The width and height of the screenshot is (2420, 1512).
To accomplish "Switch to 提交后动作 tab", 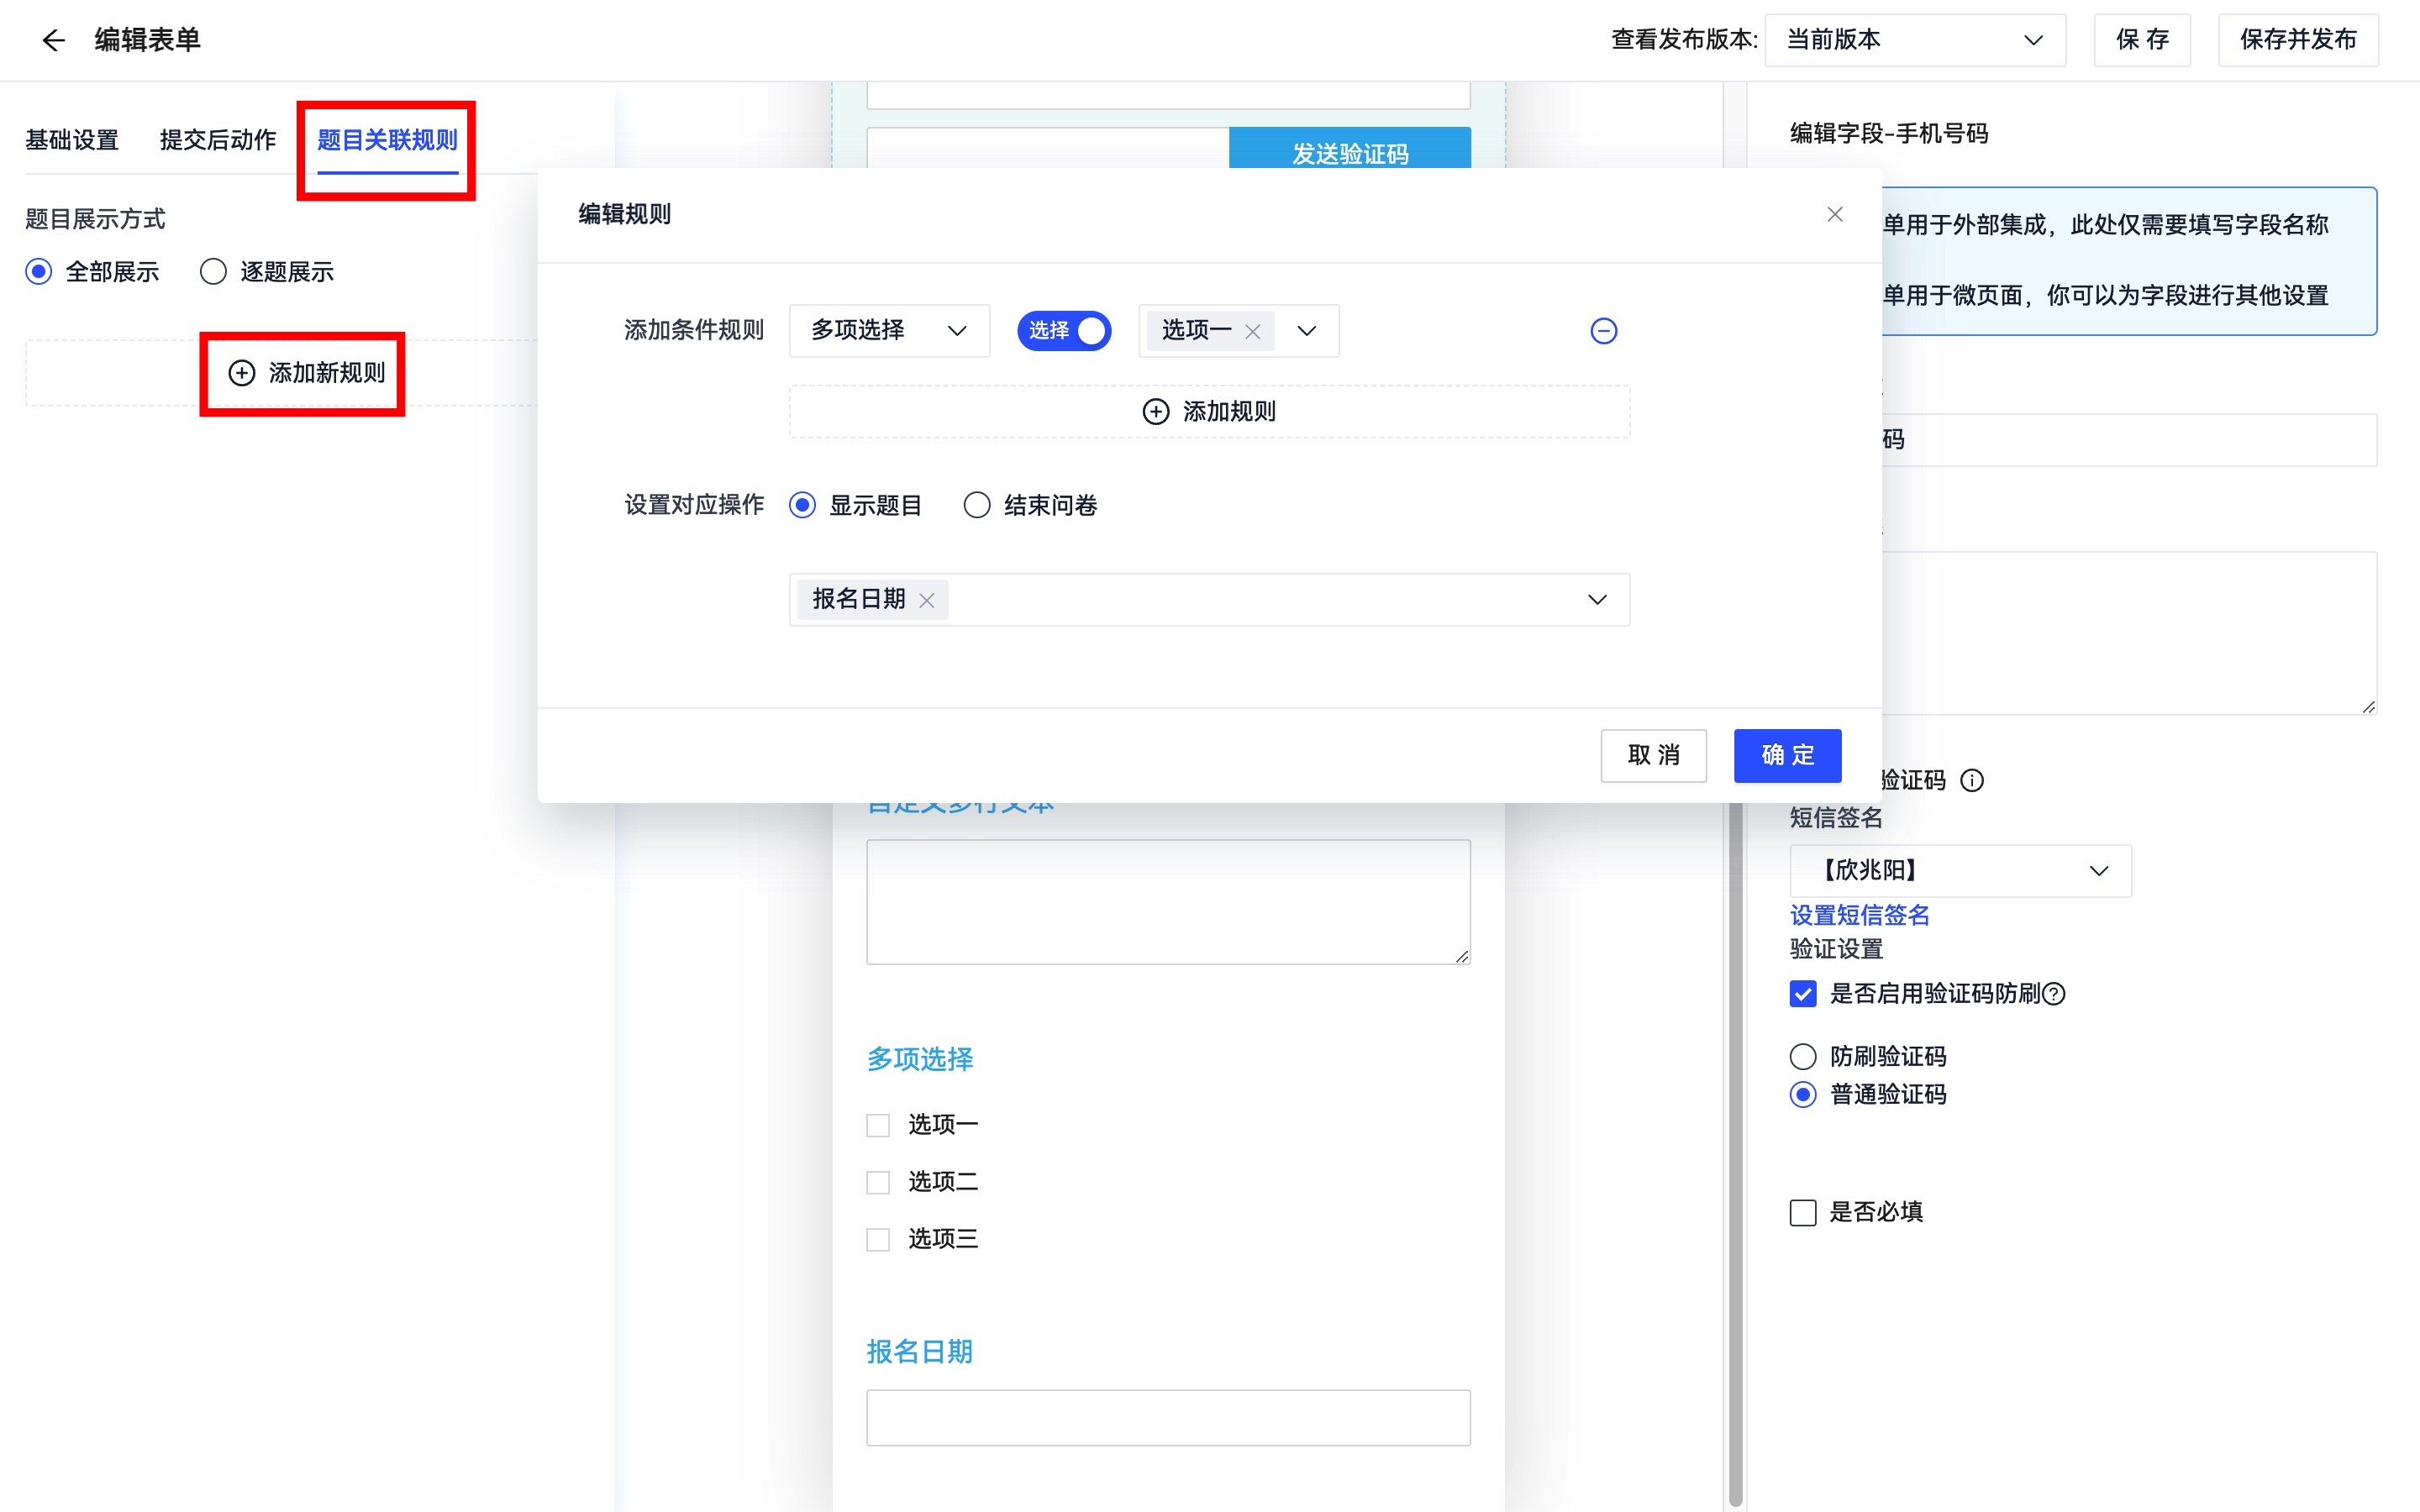I will pyautogui.click(x=218, y=140).
